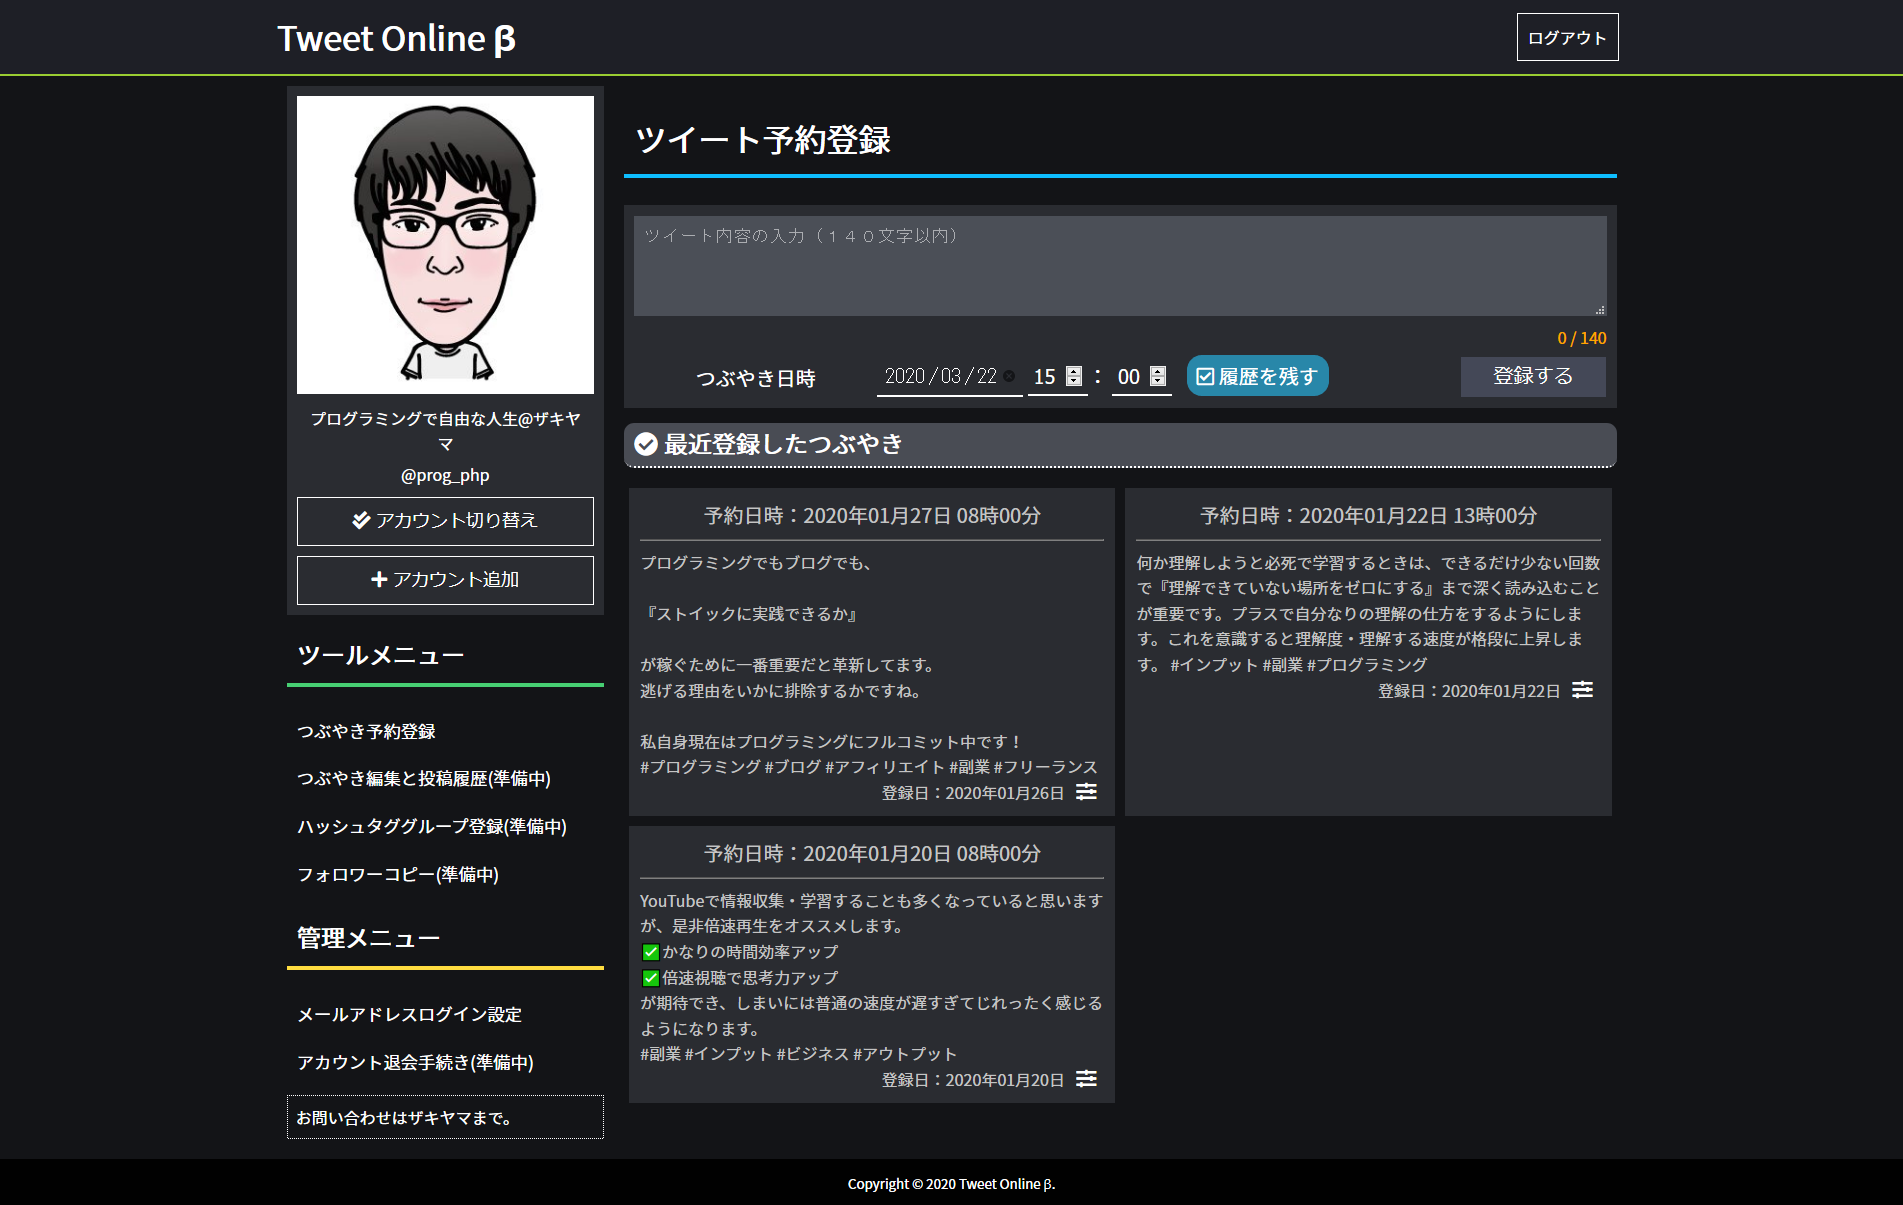Click the 最近登録したつぶやき section header
Viewport: 1903px width, 1205px height.
[x=1120, y=445]
